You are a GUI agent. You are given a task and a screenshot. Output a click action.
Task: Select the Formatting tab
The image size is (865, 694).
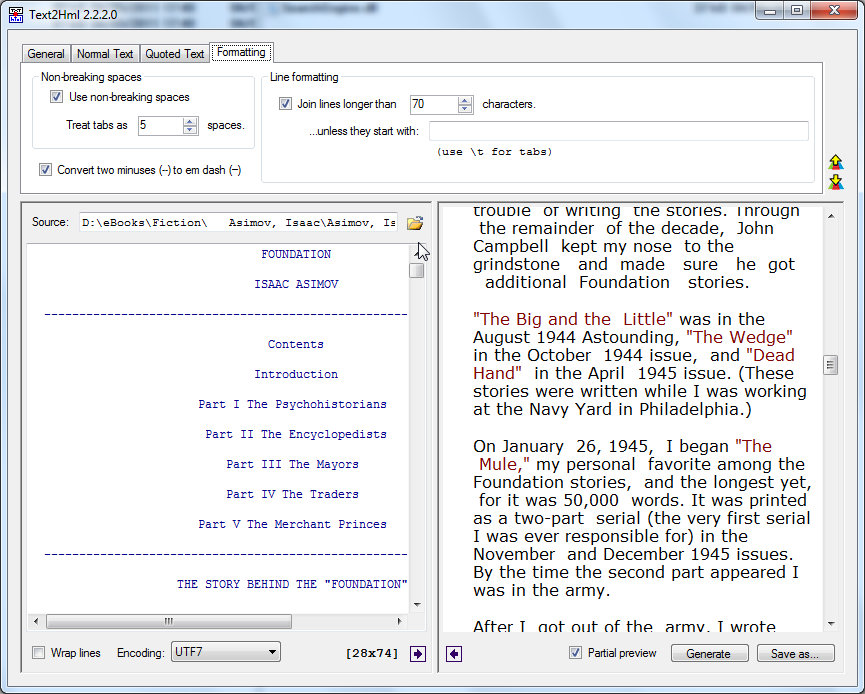click(x=241, y=52)
